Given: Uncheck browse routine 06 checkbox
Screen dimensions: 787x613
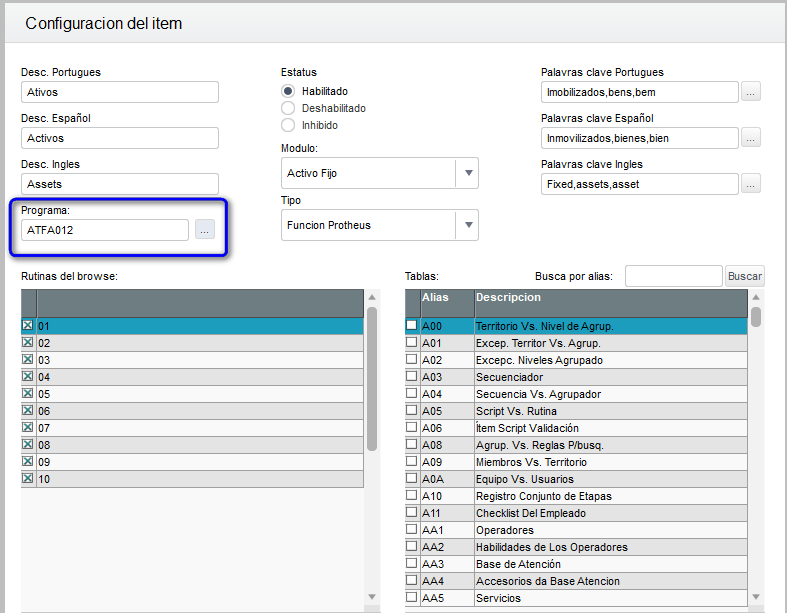Looking at the screenshot, I should pyautogui.click(x=28, y=410).
